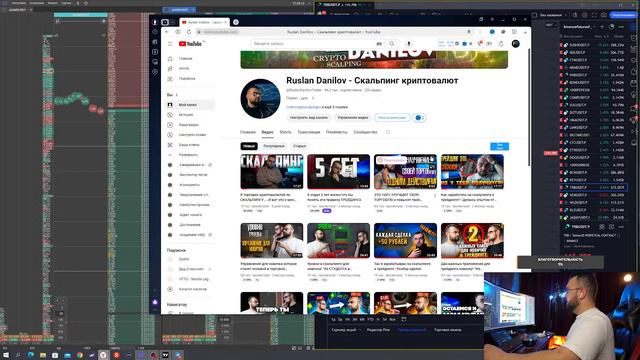
Task: Start voice search with the microphone icon
Action: pos(409,44)
